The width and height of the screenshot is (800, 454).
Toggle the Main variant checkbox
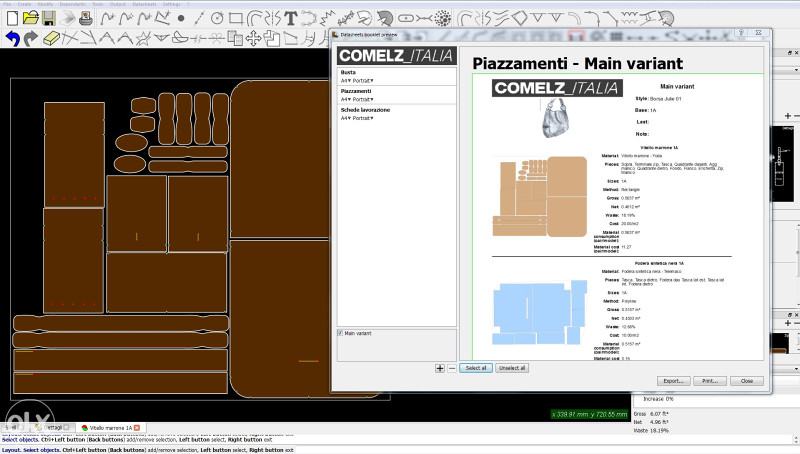[341, 333]
